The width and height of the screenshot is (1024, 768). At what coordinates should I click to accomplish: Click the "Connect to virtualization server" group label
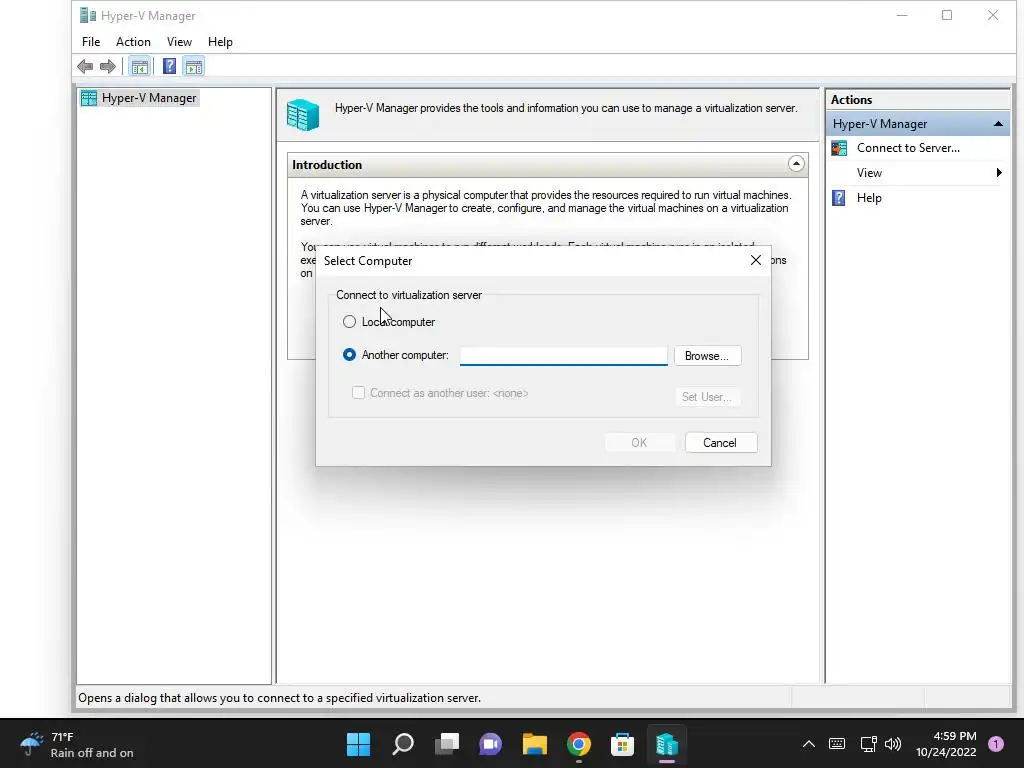pyautogui.click(x=409, y=295)
